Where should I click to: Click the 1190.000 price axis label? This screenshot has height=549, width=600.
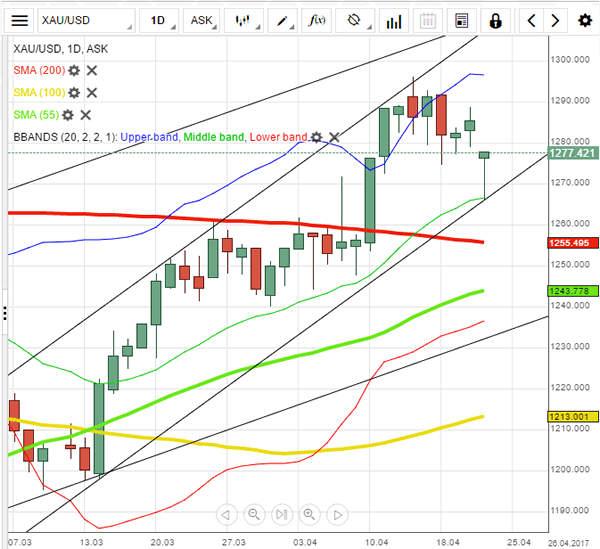(570, 510)
